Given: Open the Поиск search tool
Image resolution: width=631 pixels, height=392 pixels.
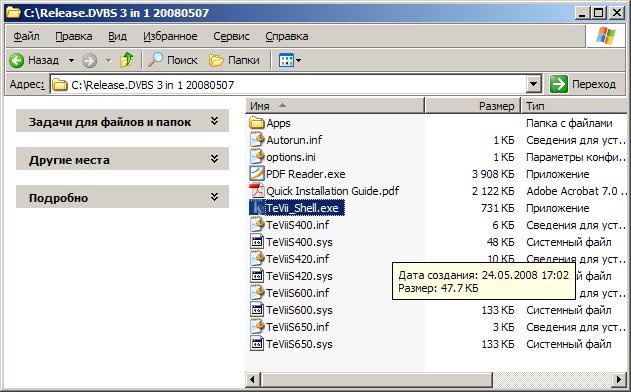Looking at the screenshot, I should pyautogui.click(x=173, y=60).
